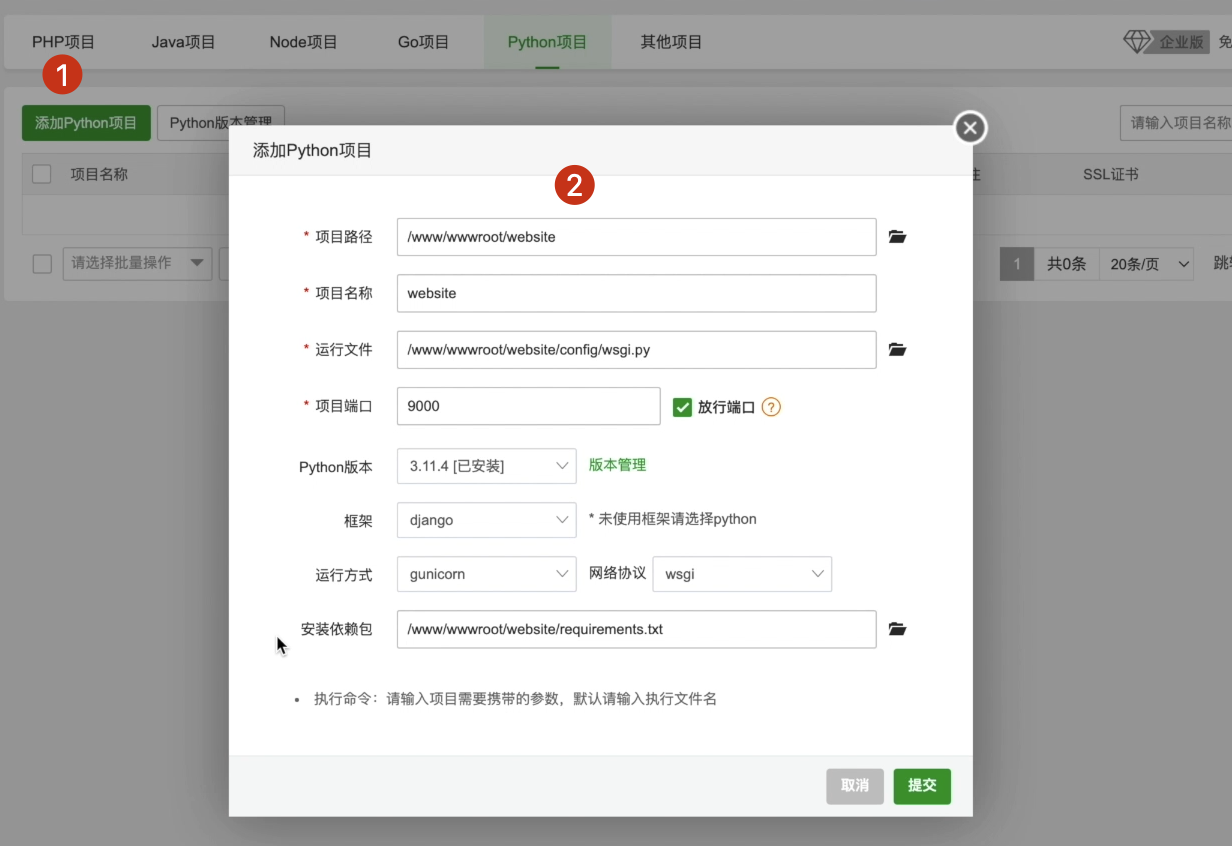Click page number 1 in pagination

1017,264
